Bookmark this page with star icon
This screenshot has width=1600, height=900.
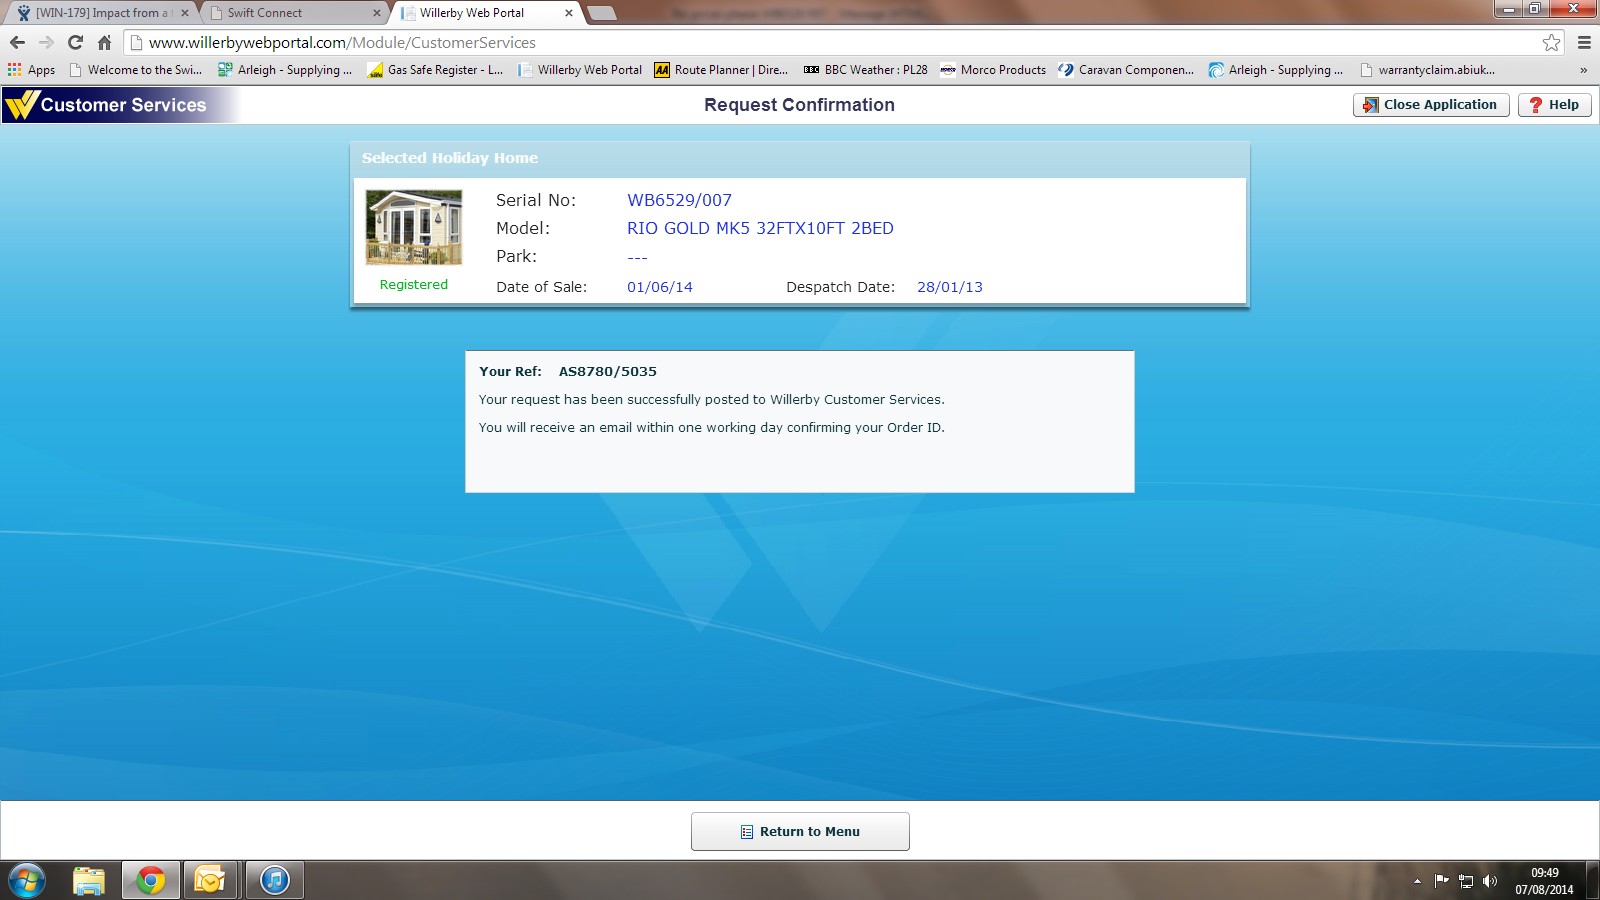(1551, 42)
